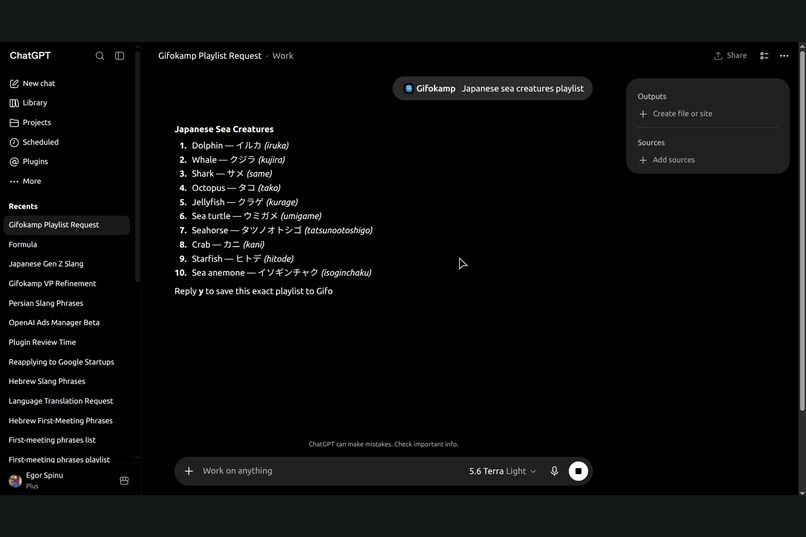Open the Gifokamp VP Refinement chat
The height and width of the screenshot is (537, 806).
(67, 284)
